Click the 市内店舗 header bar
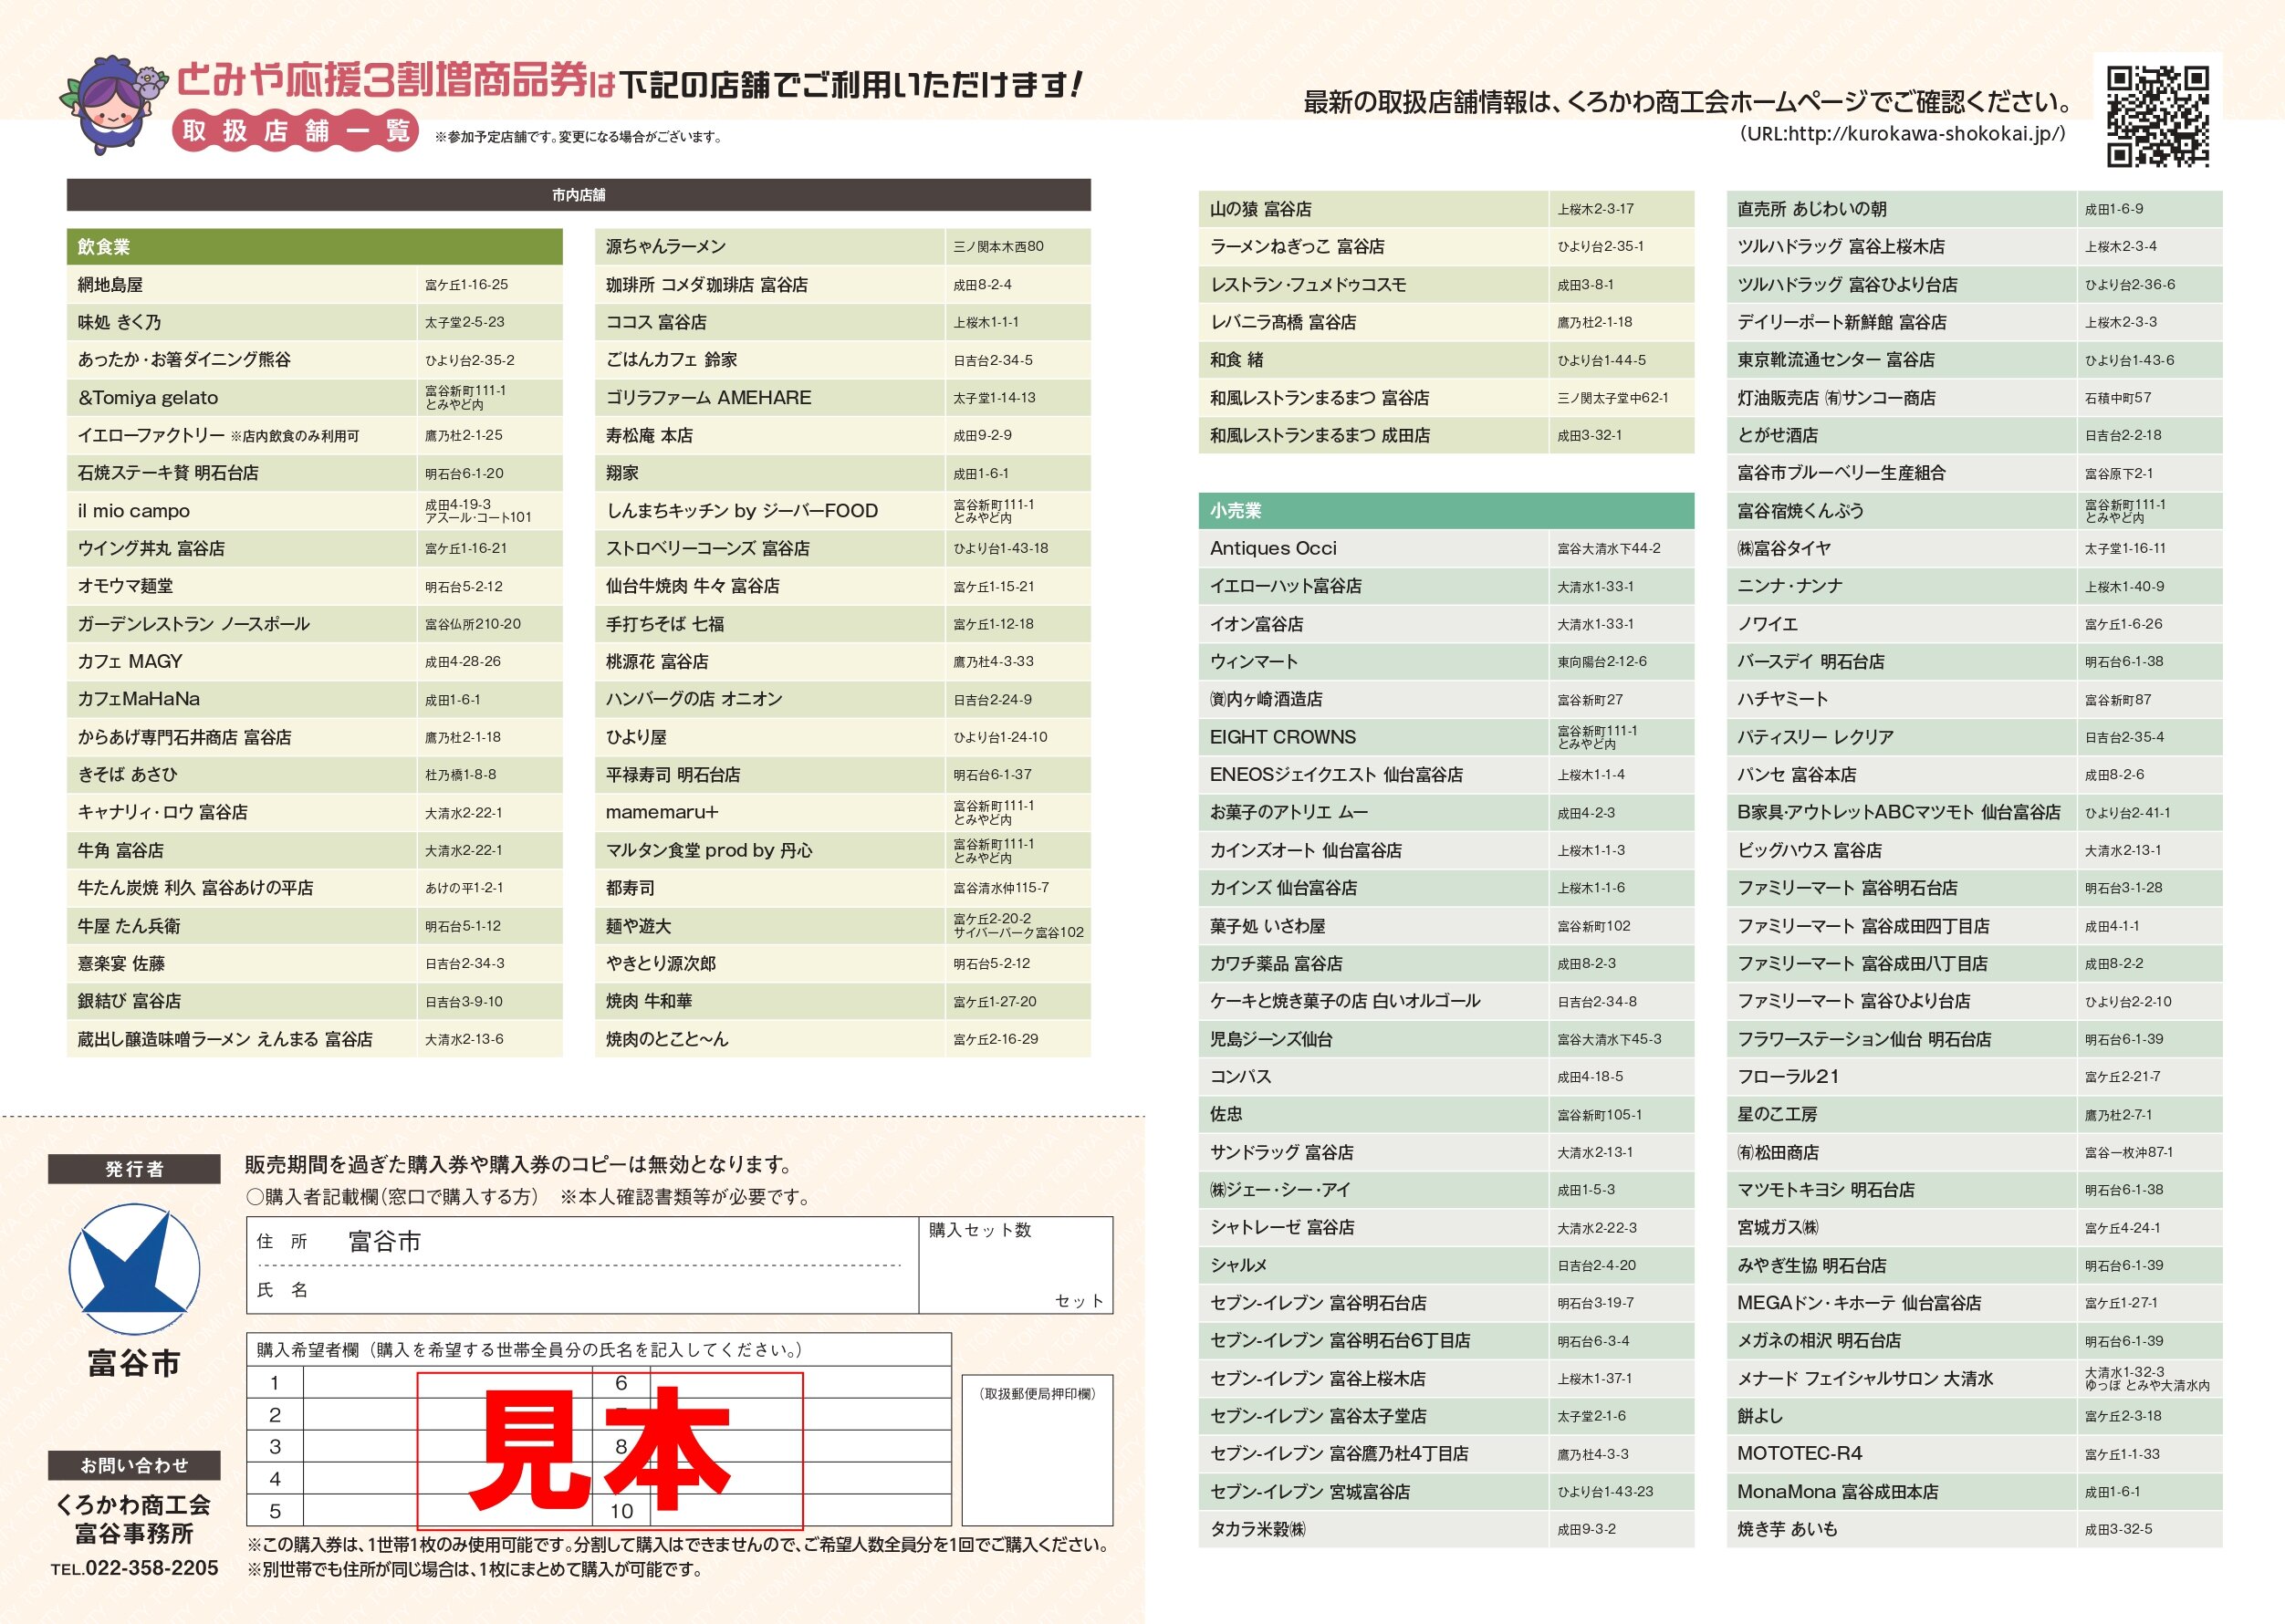Screen dimensions: 2285x1624 tap(578, 195)
